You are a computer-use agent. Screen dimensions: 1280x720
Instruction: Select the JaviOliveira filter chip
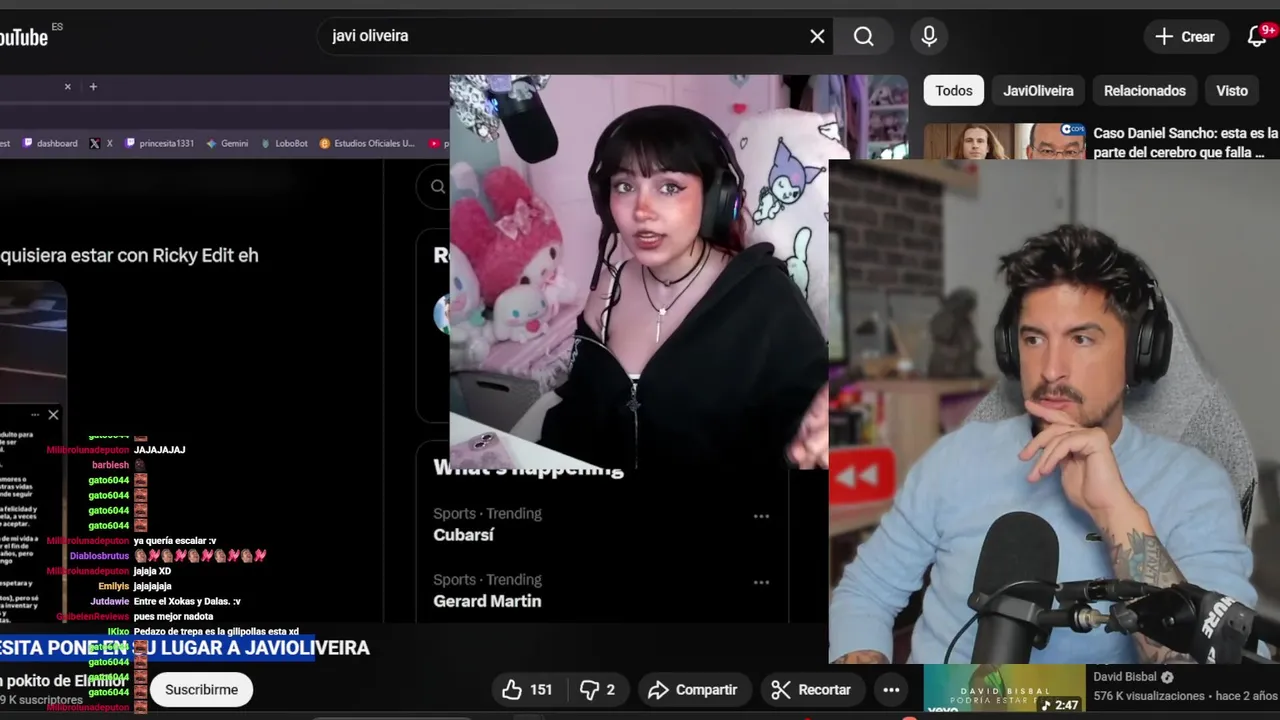[x=1038, y=91]
